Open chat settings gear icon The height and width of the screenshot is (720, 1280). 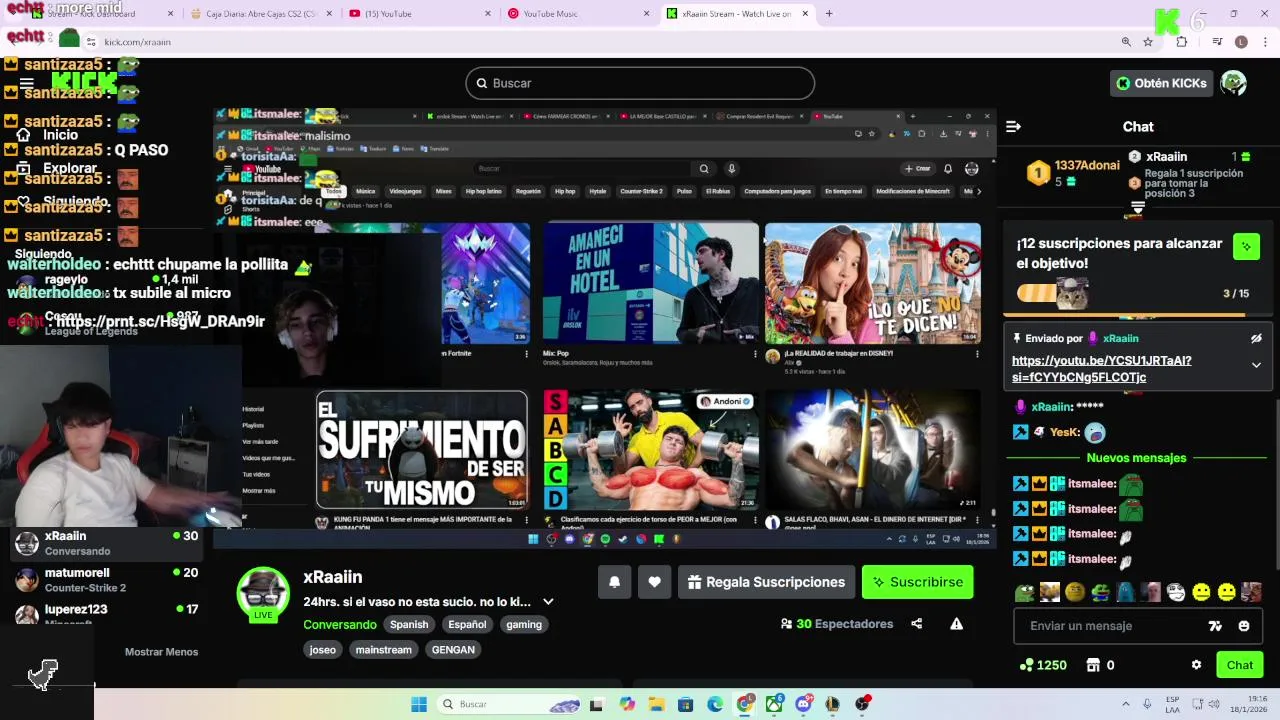tap(1196, 665)
